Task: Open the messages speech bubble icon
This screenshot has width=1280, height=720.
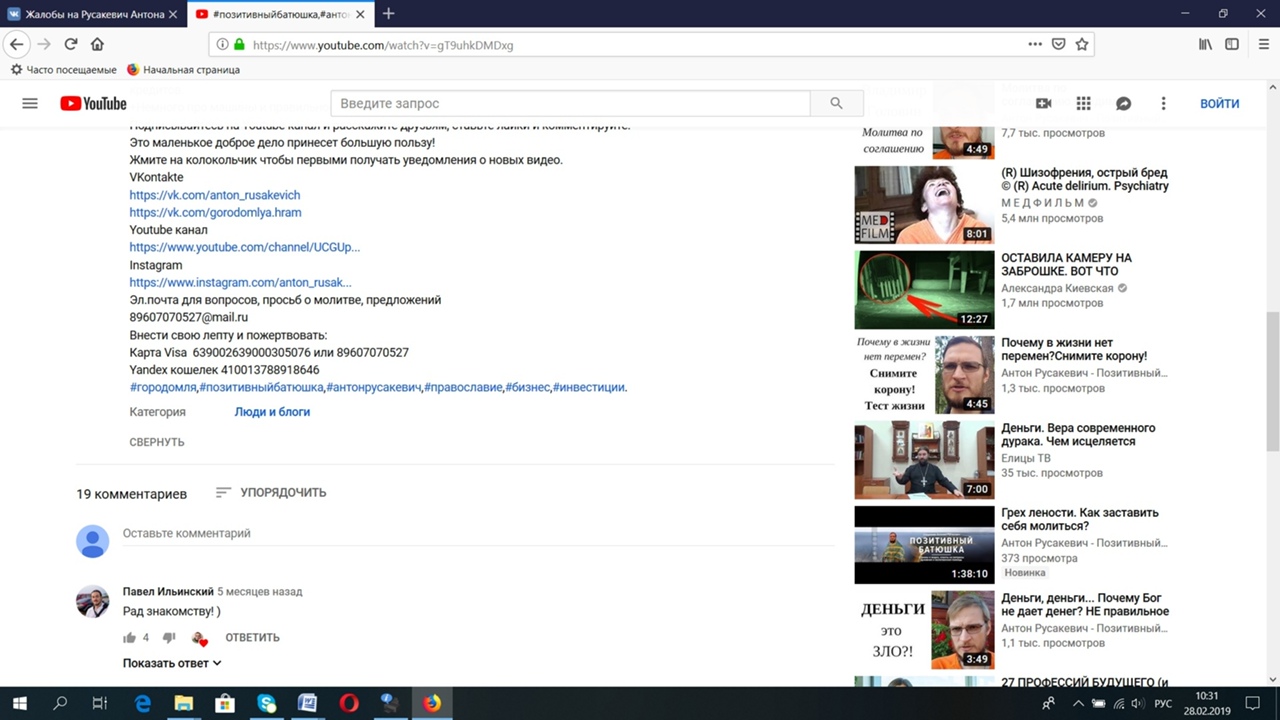Action: click(1123, 104)
